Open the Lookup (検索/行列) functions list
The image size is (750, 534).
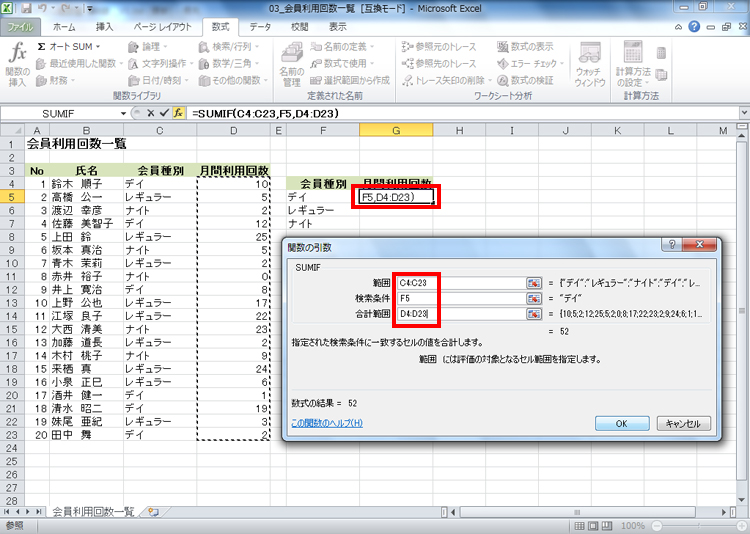pos(229,46)
